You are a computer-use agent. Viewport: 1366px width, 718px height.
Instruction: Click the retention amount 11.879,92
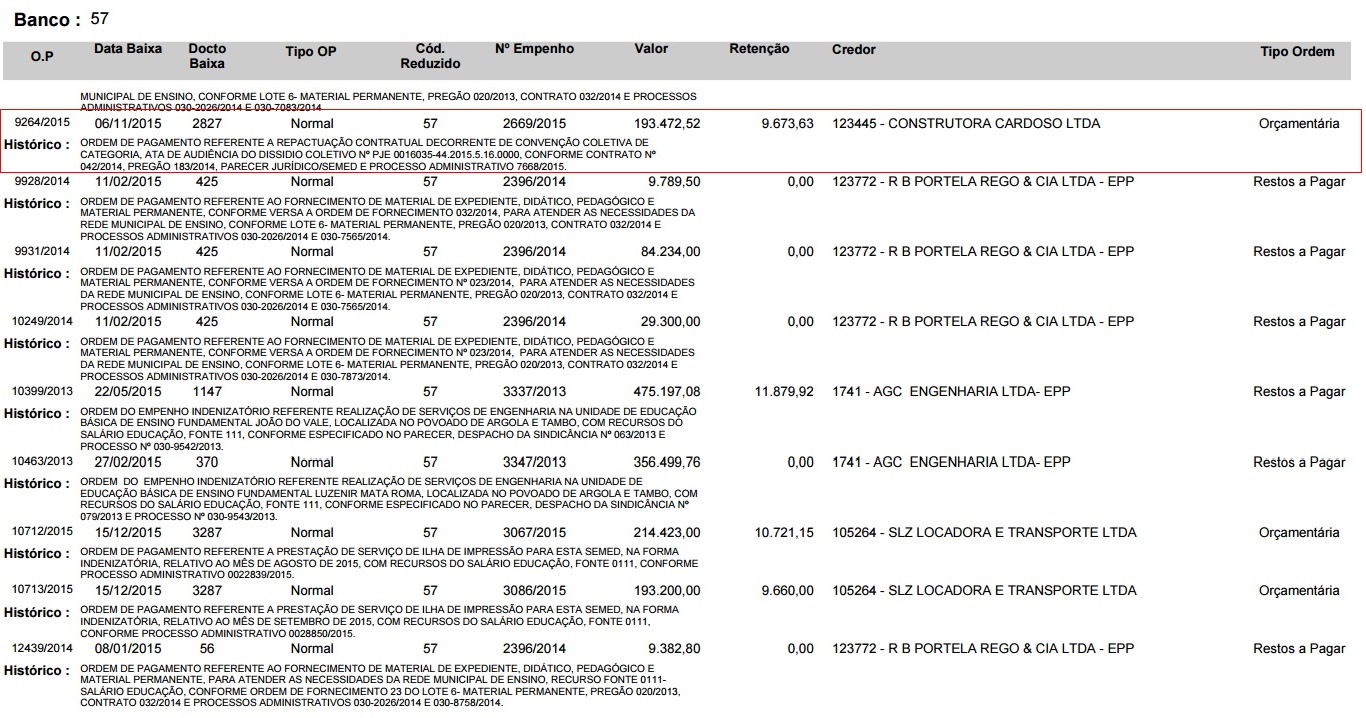coord(784,392)
